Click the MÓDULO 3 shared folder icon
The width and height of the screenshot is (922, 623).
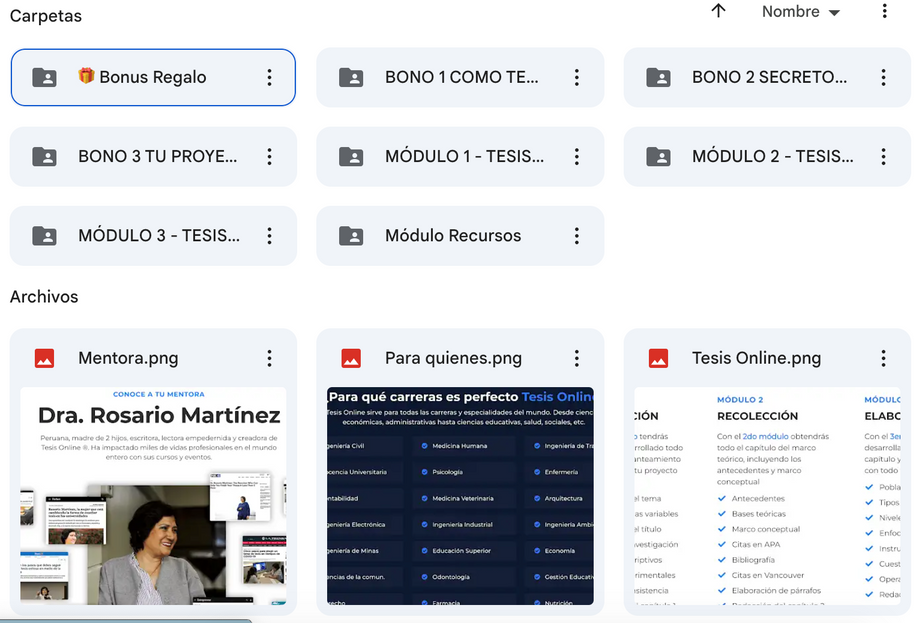(44, 236)
